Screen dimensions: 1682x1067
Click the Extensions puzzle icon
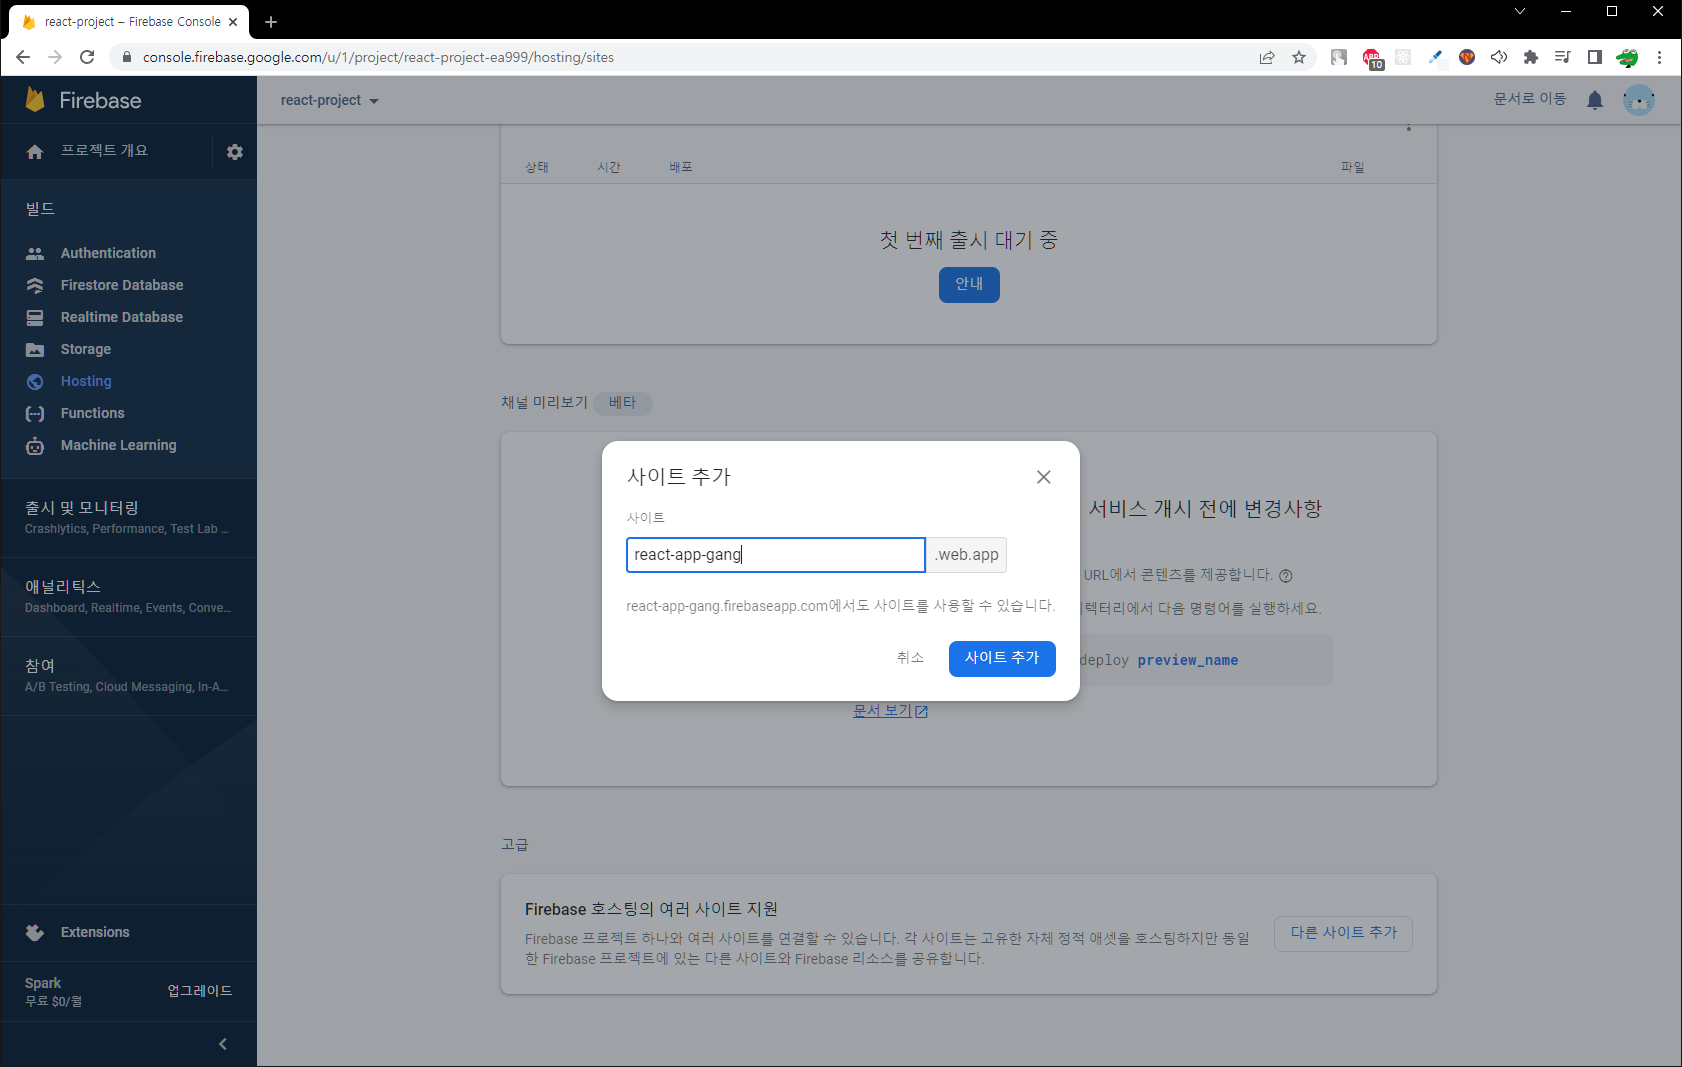(x=35, y=932)
